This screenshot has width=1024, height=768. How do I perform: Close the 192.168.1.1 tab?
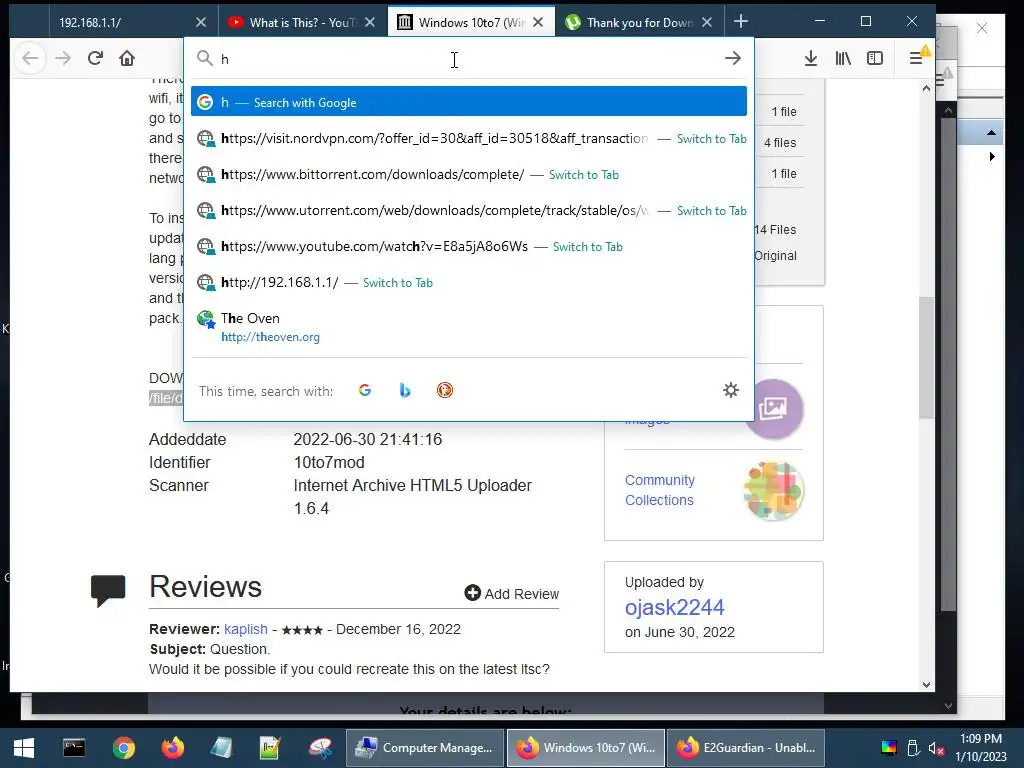pos(200,22)
